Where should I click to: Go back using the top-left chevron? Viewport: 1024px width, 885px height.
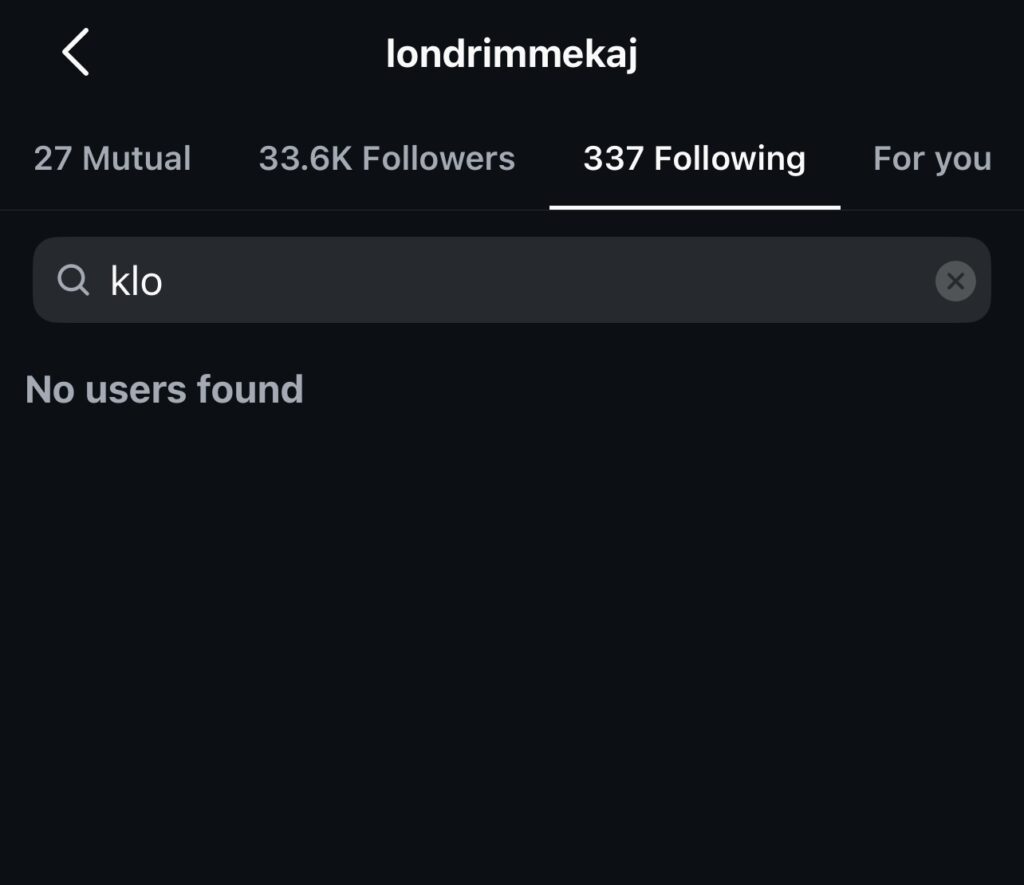pos(76,52)
